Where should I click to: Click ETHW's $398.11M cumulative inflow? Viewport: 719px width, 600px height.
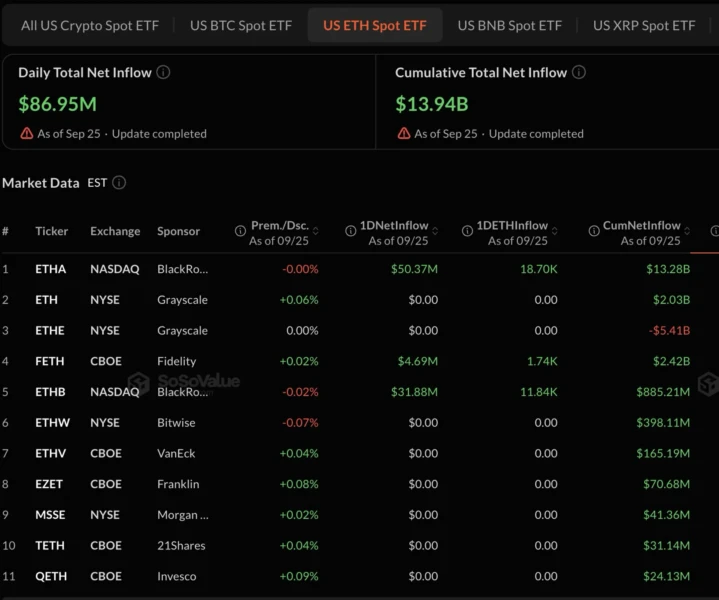(663, 422)
